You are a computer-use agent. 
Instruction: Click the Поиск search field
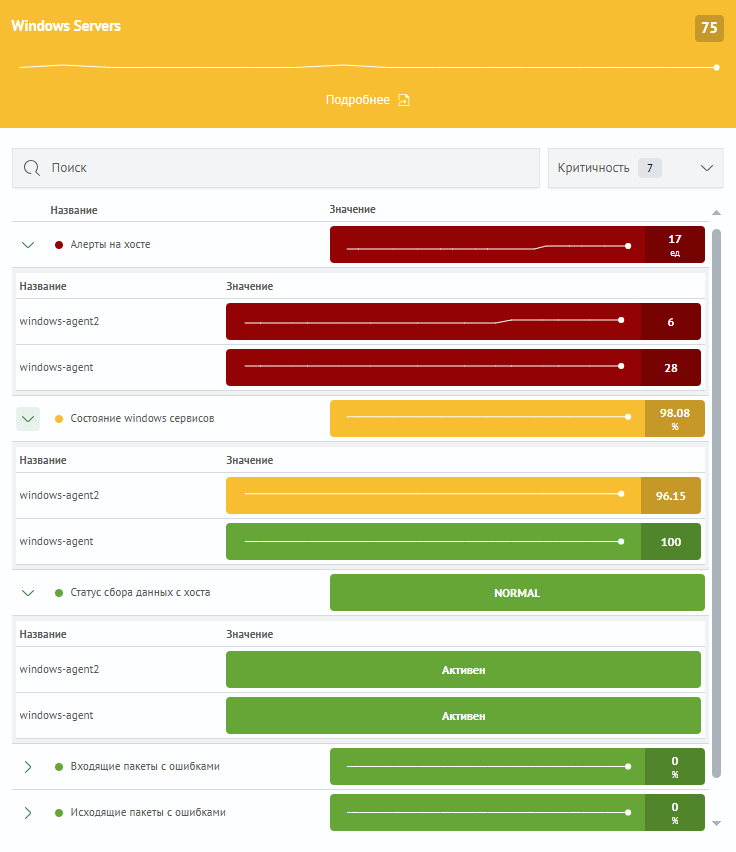290,168
